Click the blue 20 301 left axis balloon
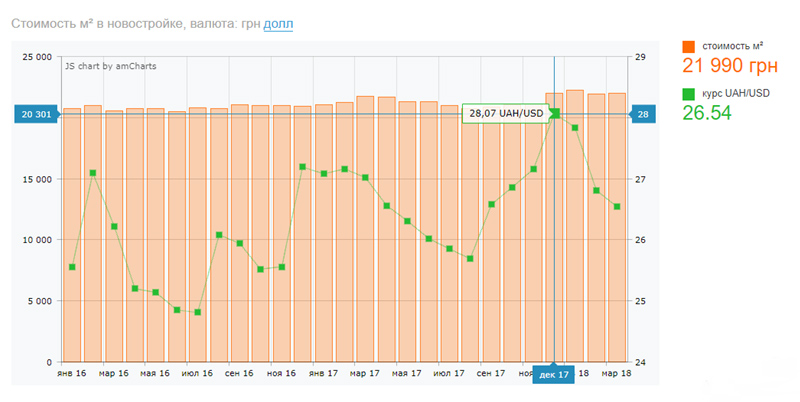Viewport: 800px width, 402px height. [x=35, y=114]
